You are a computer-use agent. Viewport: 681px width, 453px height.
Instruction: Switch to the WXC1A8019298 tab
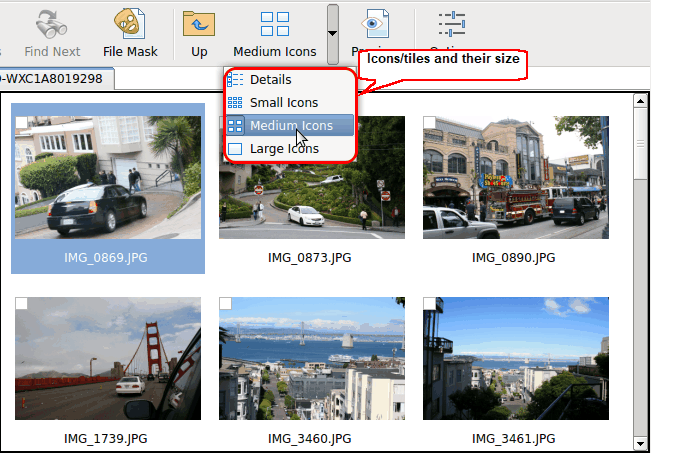coord(55,79)
